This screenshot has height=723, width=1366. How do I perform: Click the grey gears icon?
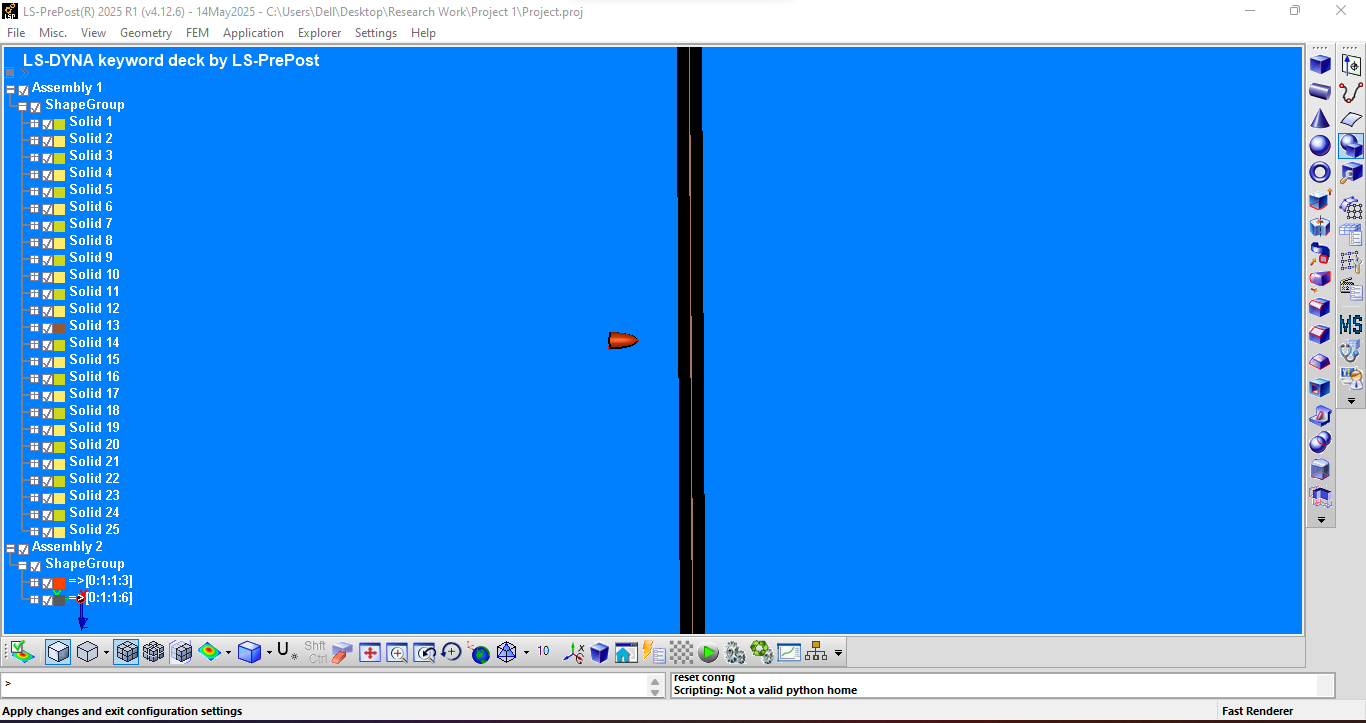pyautogui.click(x=735, y=653)
